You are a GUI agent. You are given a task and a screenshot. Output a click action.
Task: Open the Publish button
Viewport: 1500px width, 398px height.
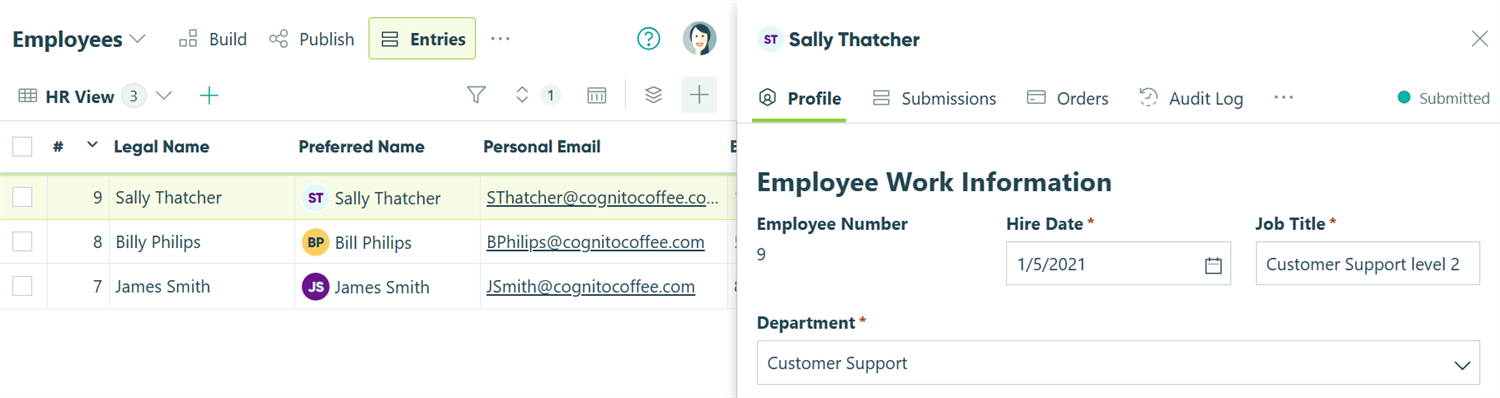[x=312, y=39]
